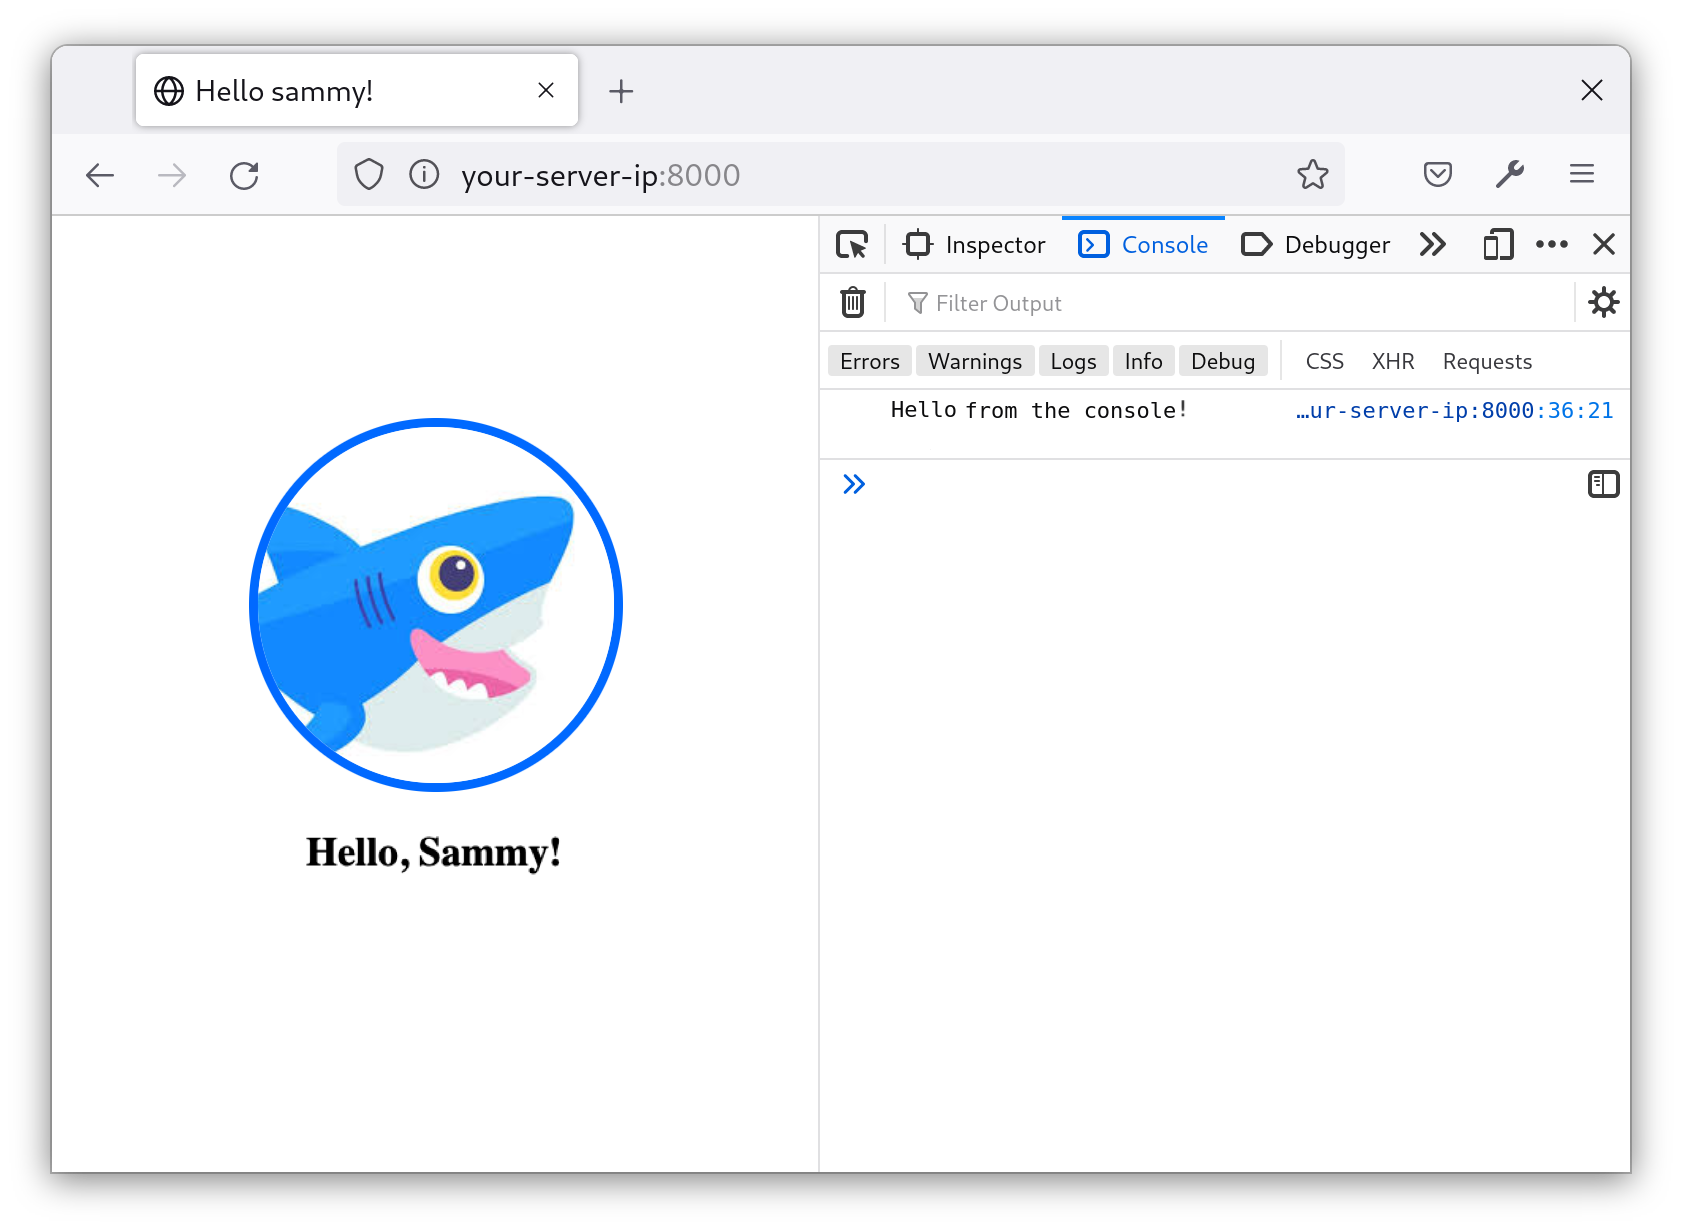Toggle the Errors filter
The height and width of the screenshot is (1230, 1682).
click(x=870, y=361)
